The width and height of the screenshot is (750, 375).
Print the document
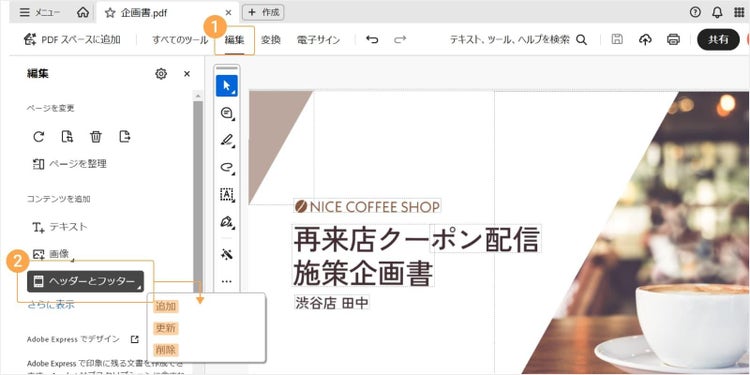coord(673,40)
